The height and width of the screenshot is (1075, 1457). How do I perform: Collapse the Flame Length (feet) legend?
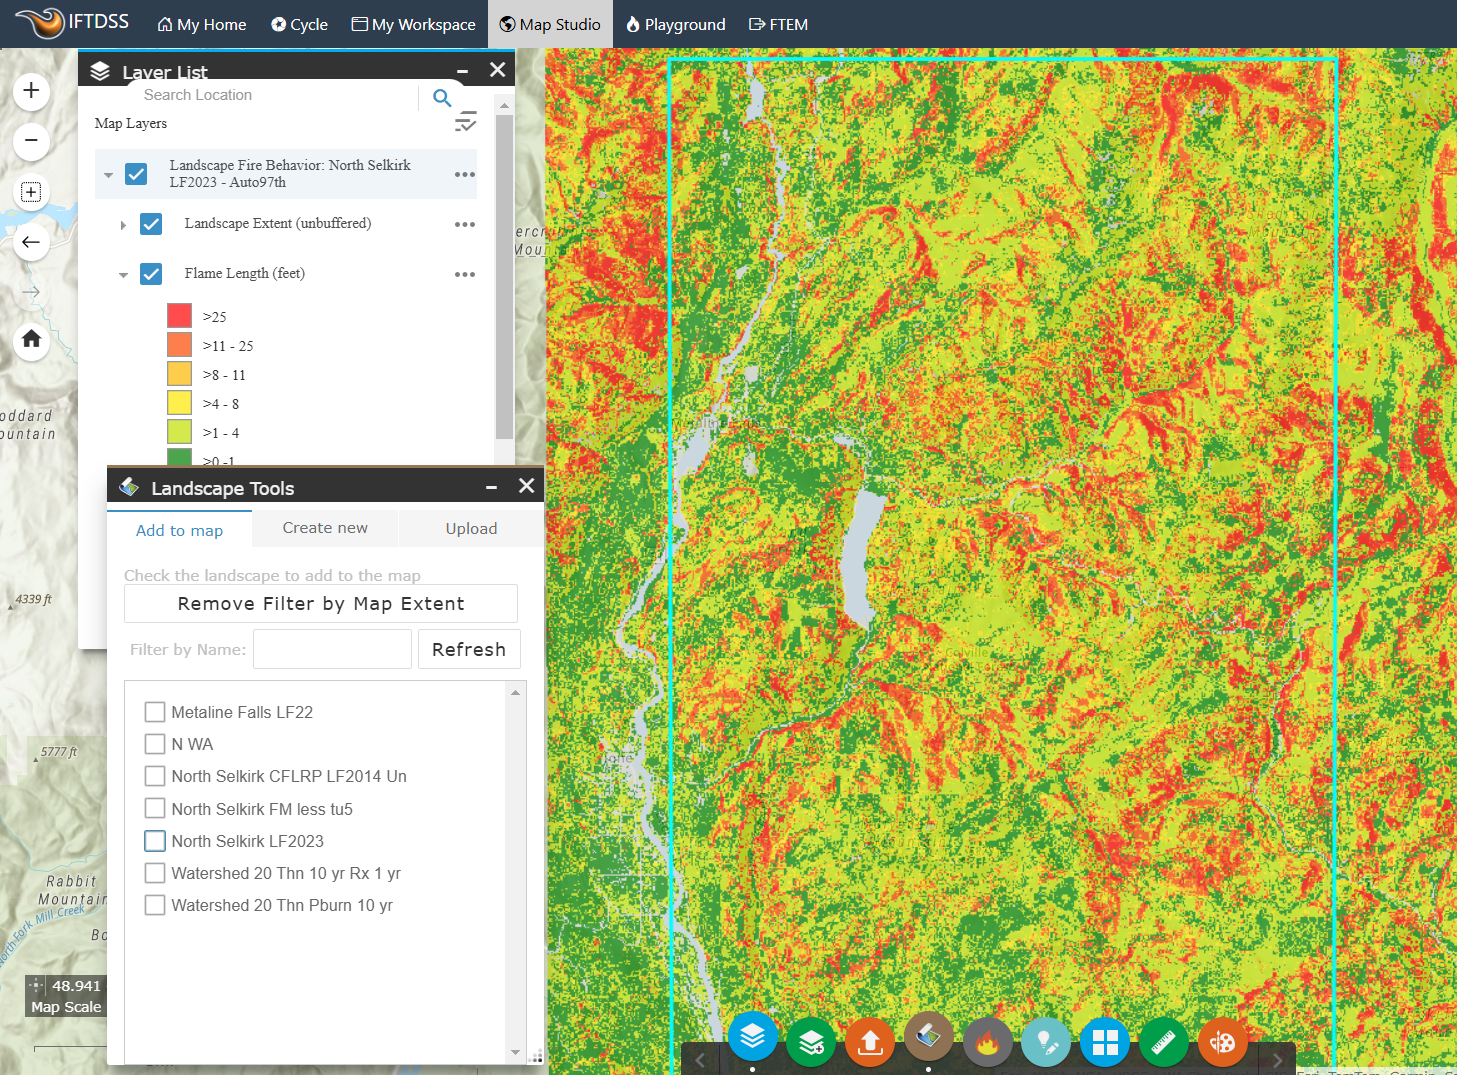coord(123,273)
